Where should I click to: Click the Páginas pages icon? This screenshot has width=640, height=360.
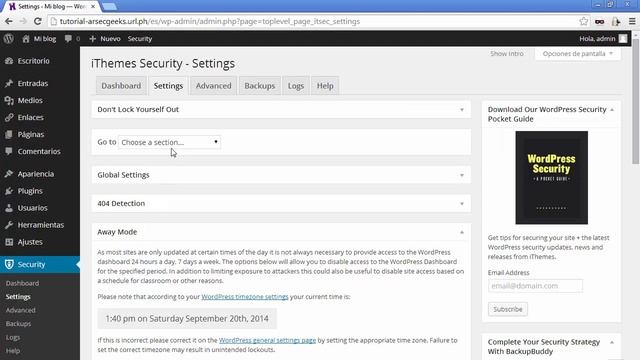pyautogui.click(x=9, y=134)
